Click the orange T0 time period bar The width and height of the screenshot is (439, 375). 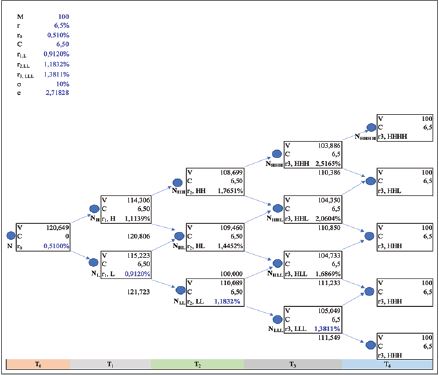click(38, 364)
